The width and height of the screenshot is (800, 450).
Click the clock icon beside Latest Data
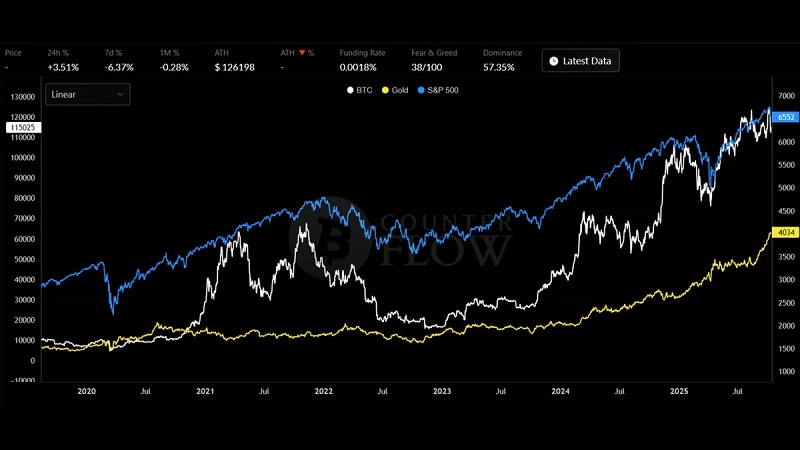pyautogui.click(x=554, y=61)
